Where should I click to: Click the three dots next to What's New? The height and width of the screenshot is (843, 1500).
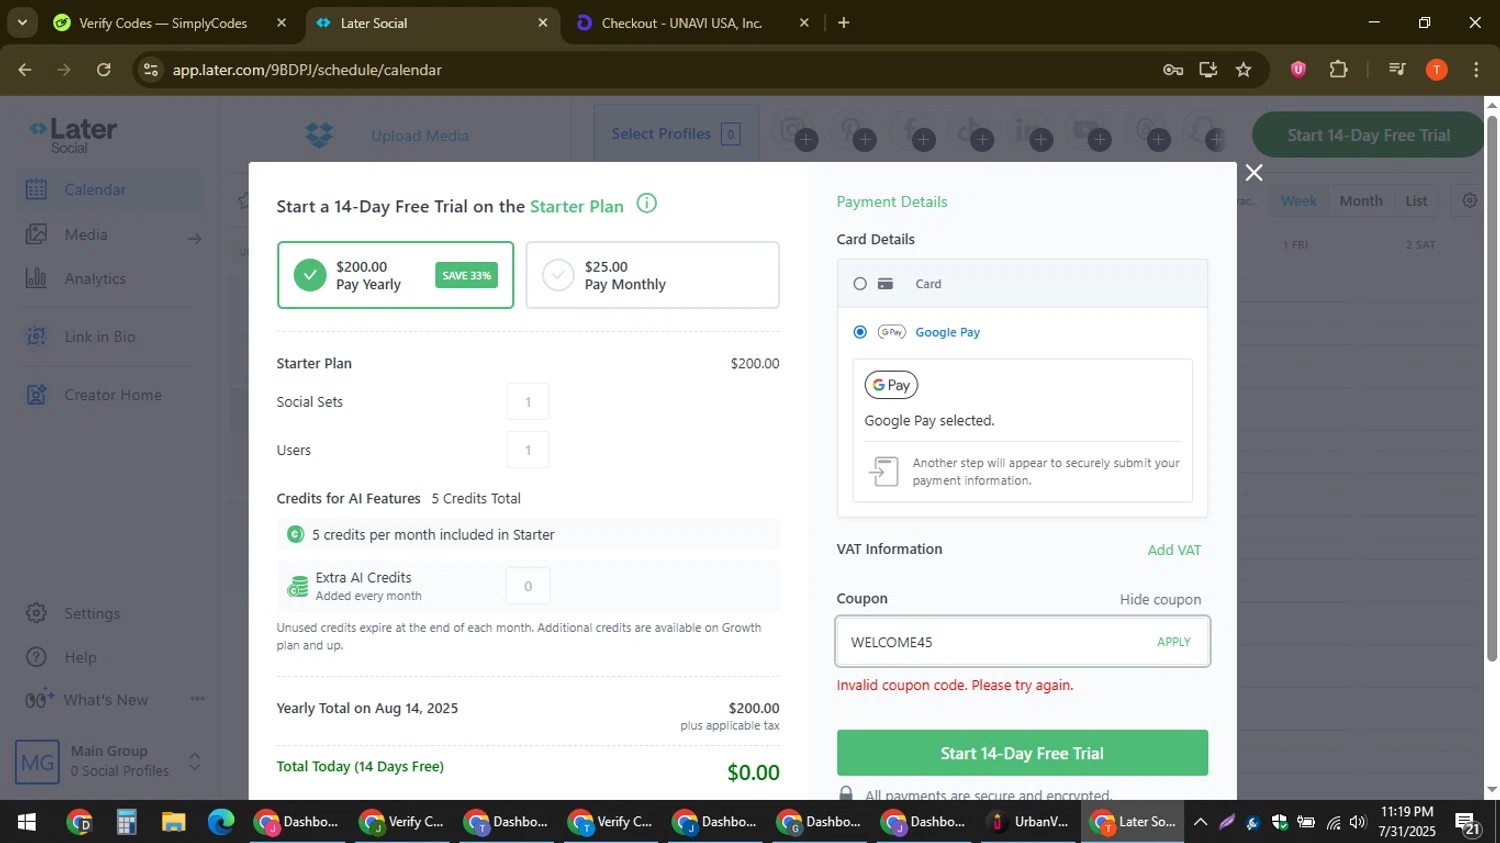[x=197, y=699]
